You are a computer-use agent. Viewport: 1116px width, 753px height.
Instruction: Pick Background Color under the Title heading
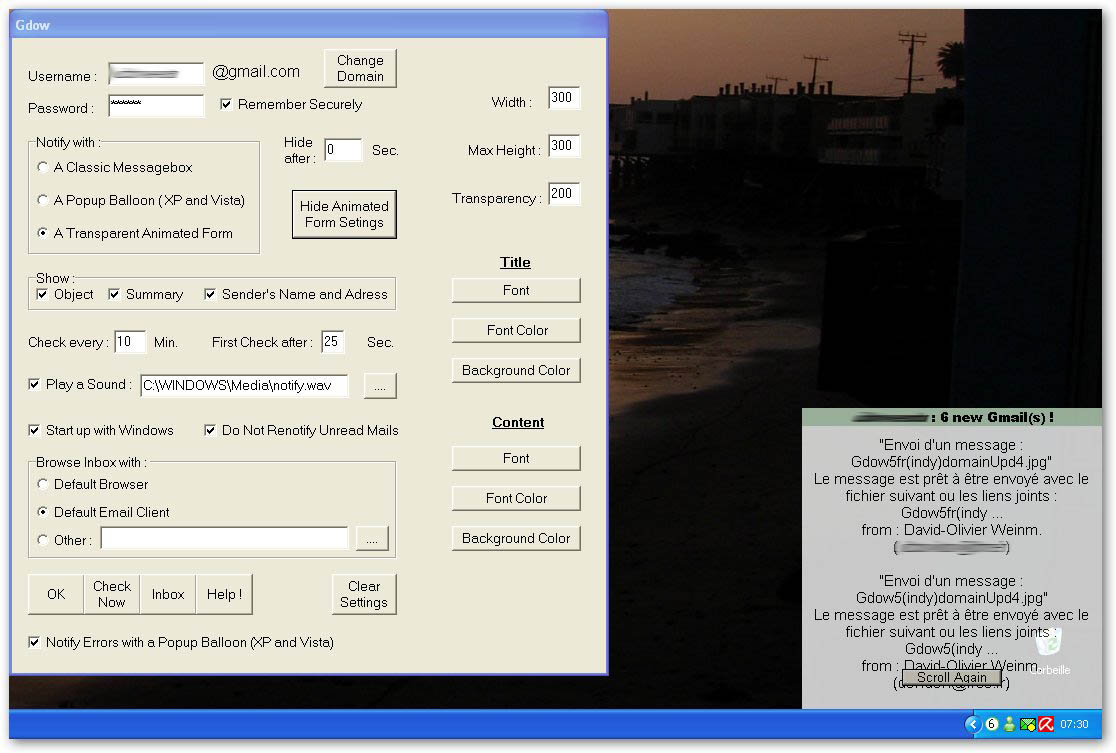(x=516, y=370)
